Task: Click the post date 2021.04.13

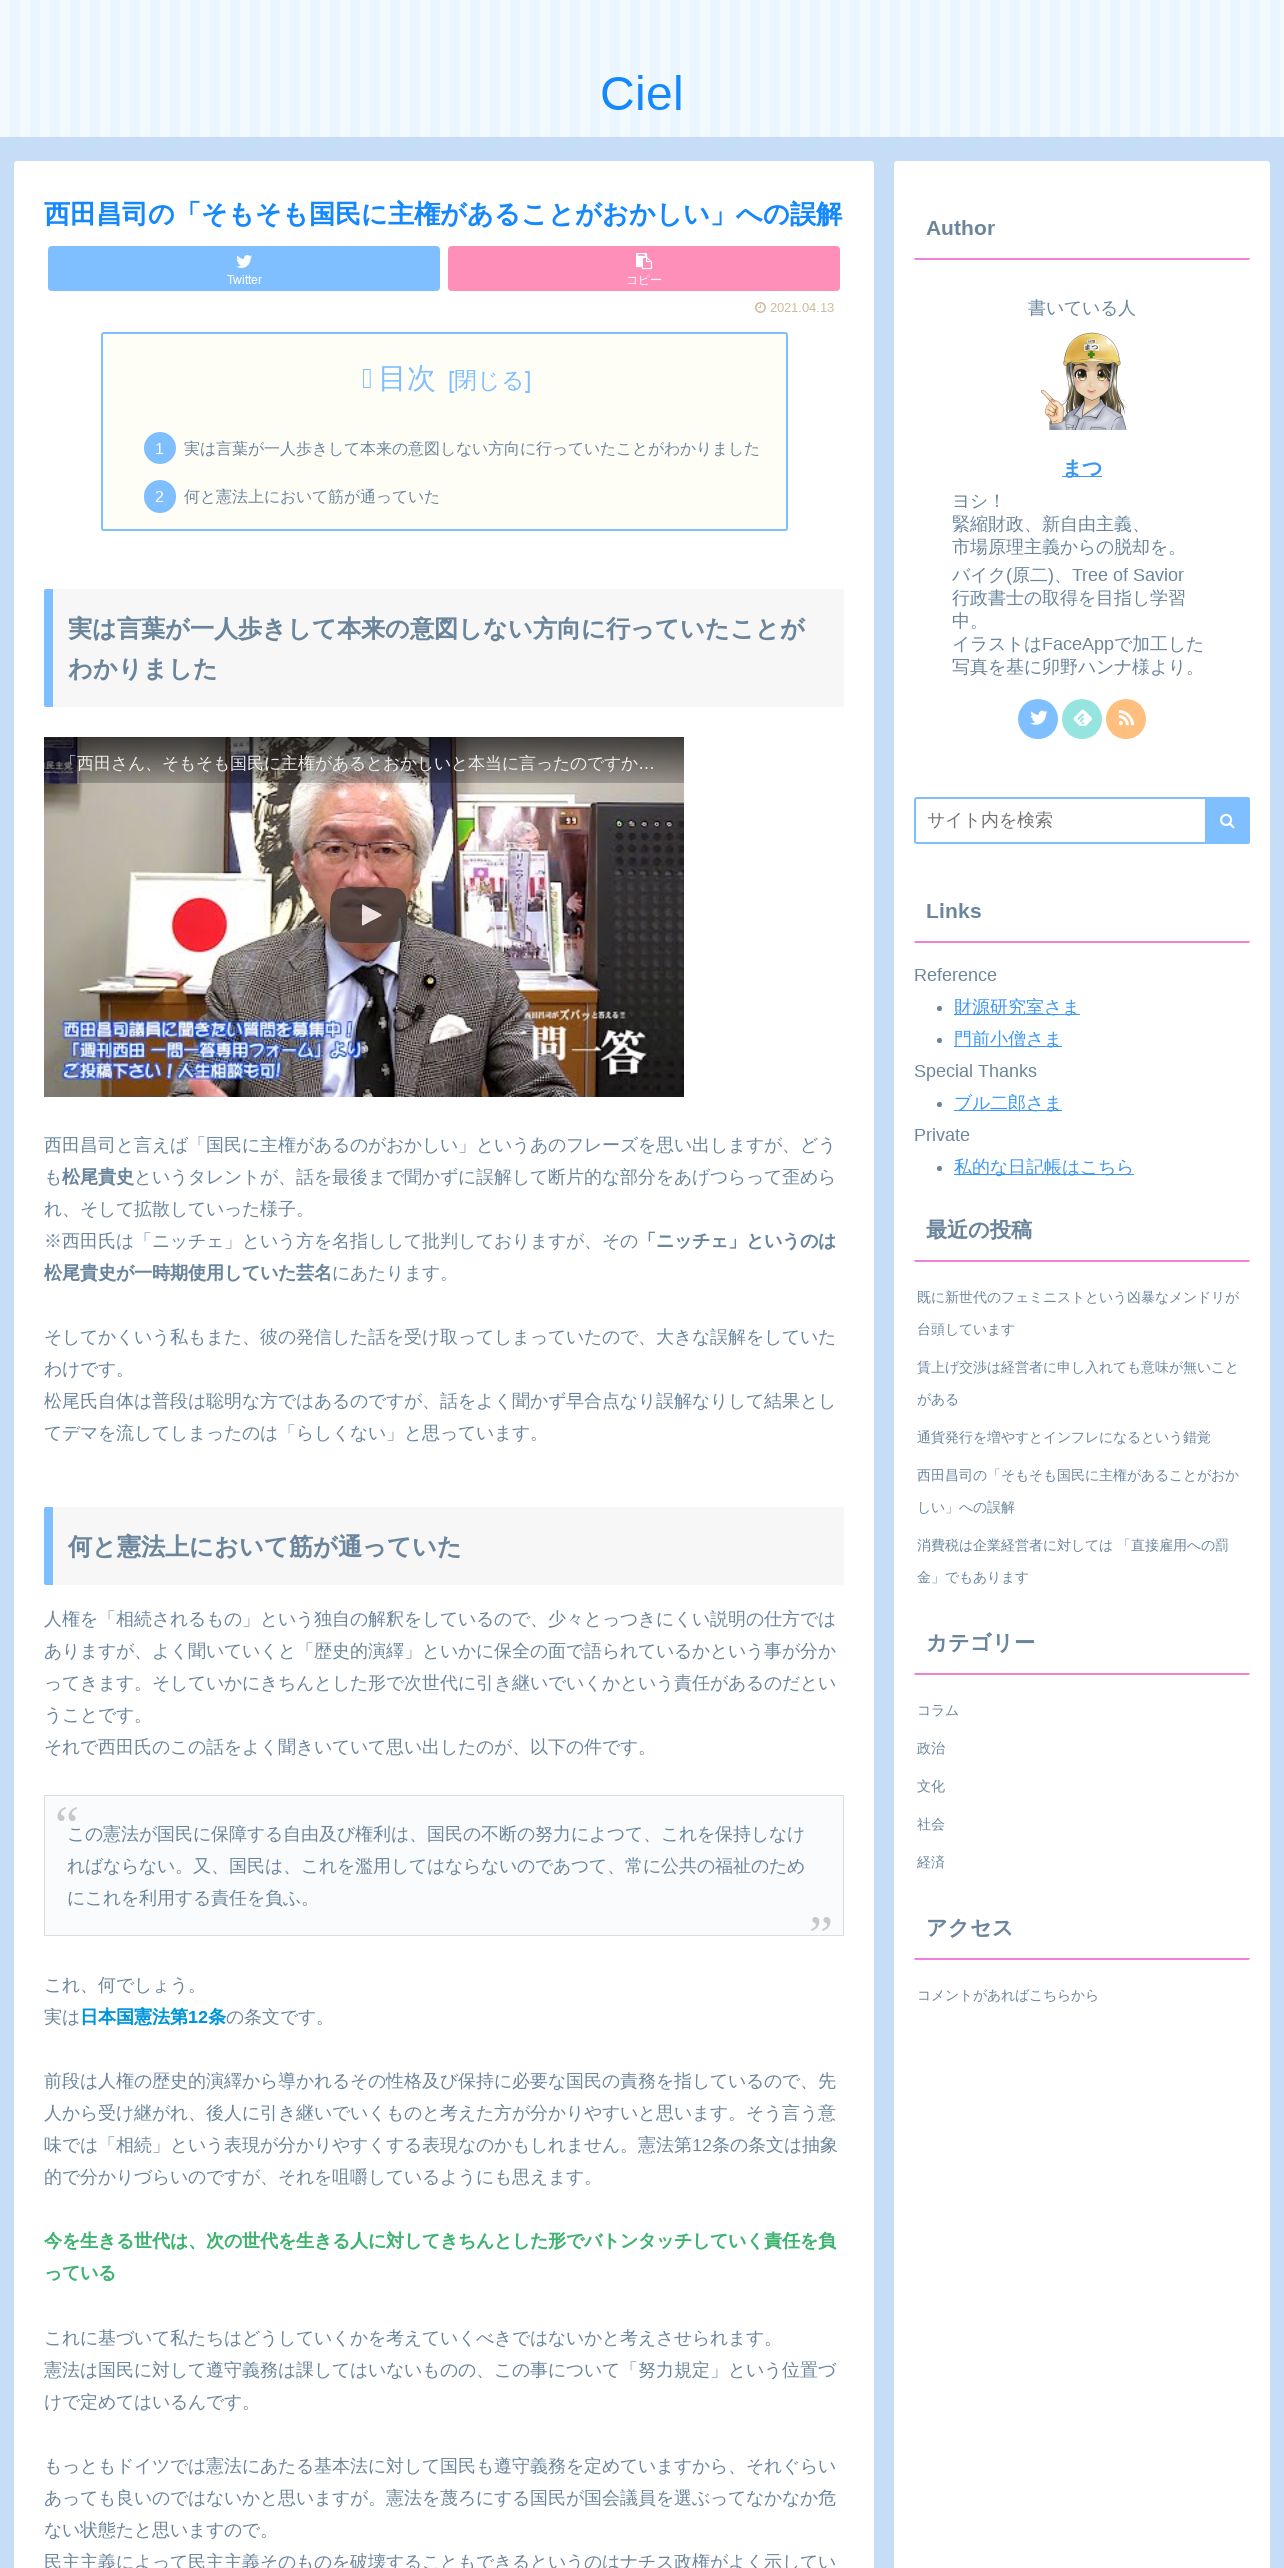Action: click(x=794, y=308)
